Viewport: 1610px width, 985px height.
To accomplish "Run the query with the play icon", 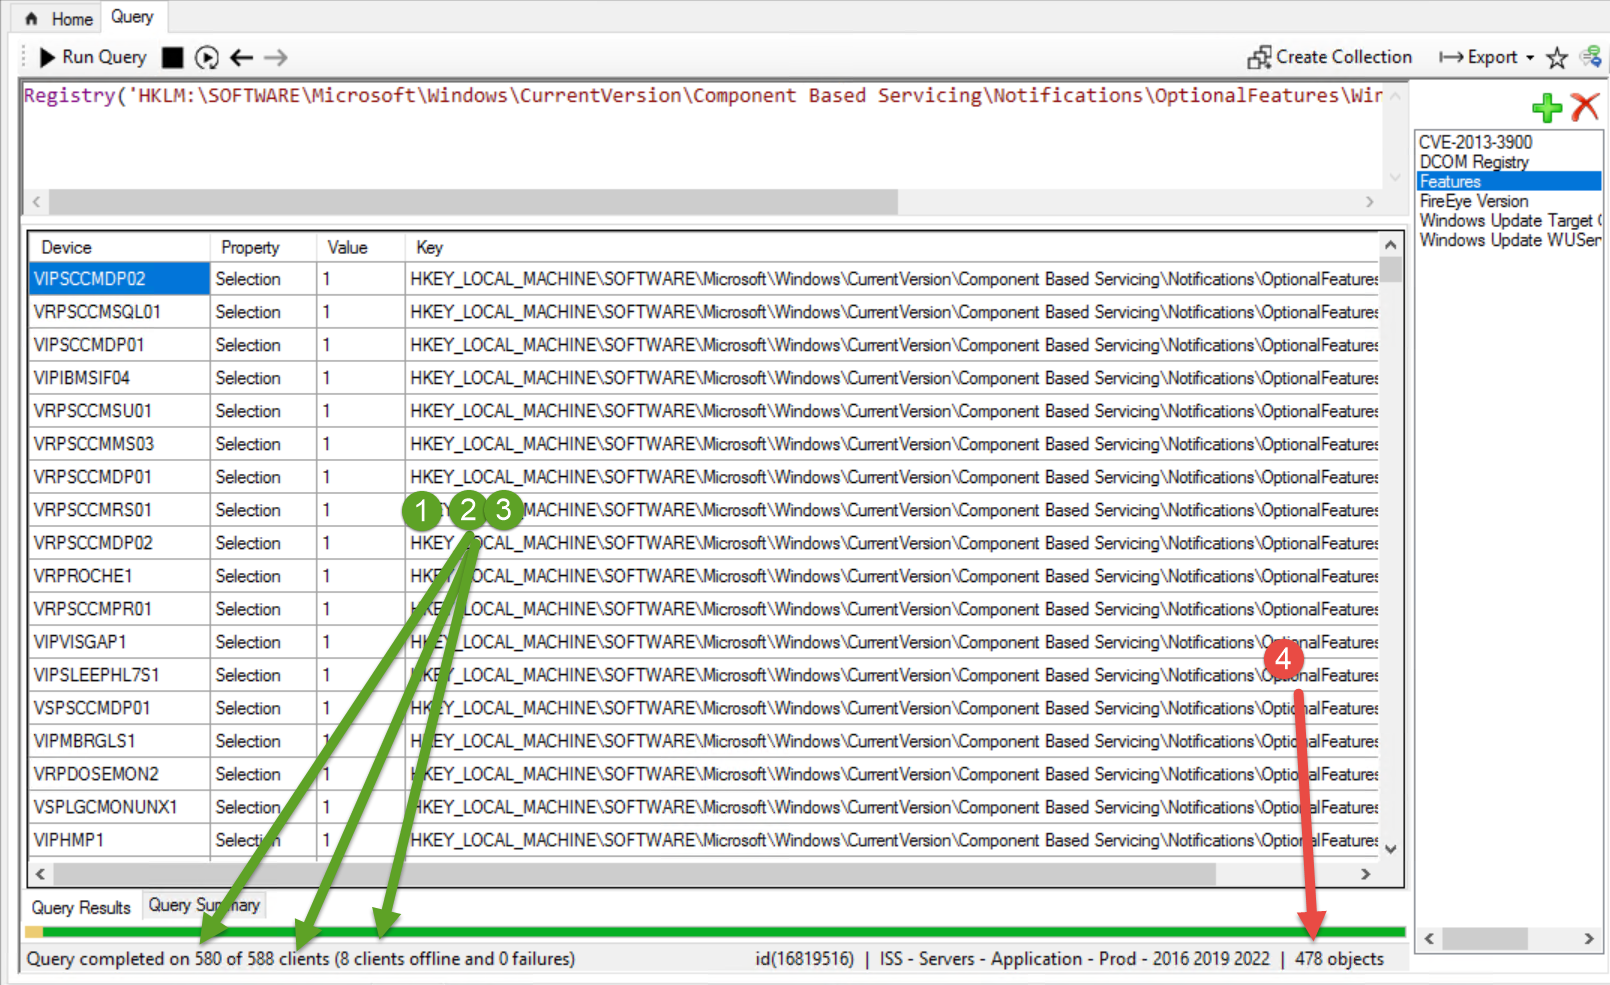I will pos(47,57).
